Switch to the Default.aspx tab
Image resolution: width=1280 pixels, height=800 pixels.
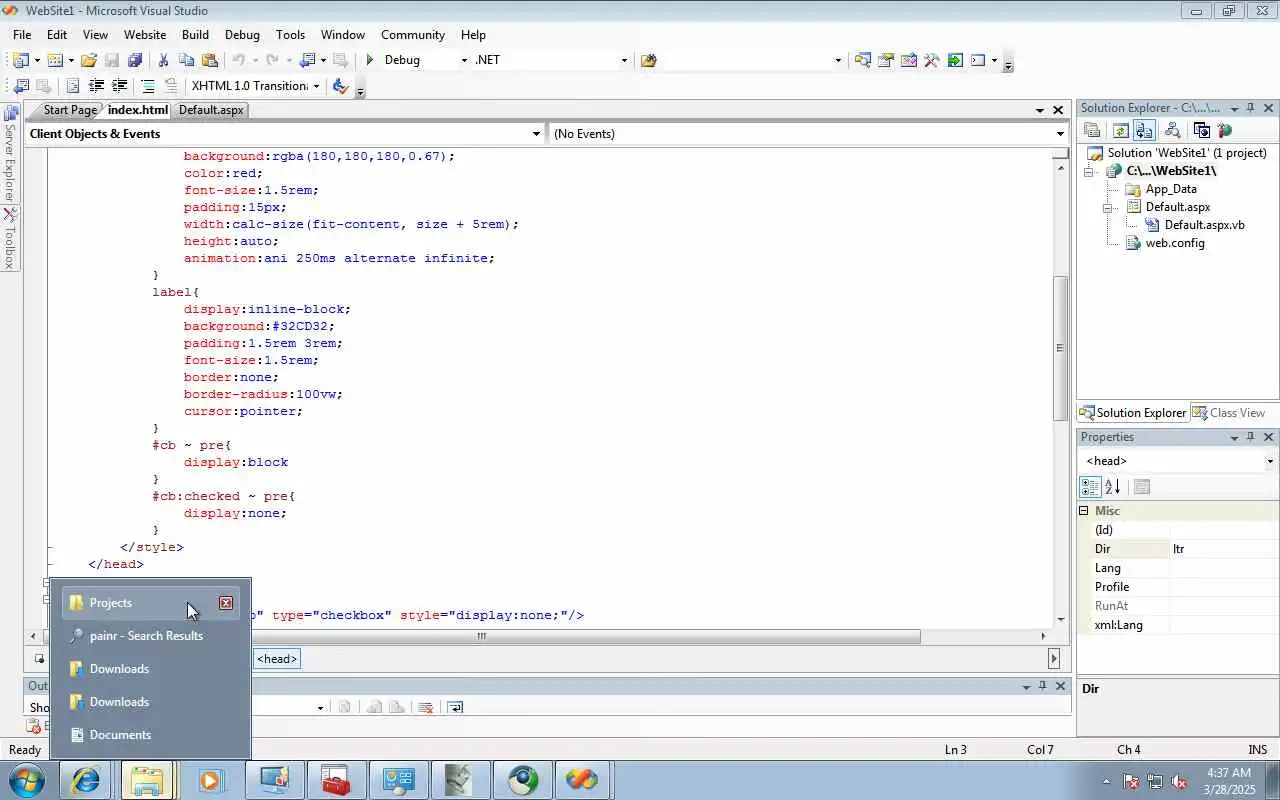211,110
